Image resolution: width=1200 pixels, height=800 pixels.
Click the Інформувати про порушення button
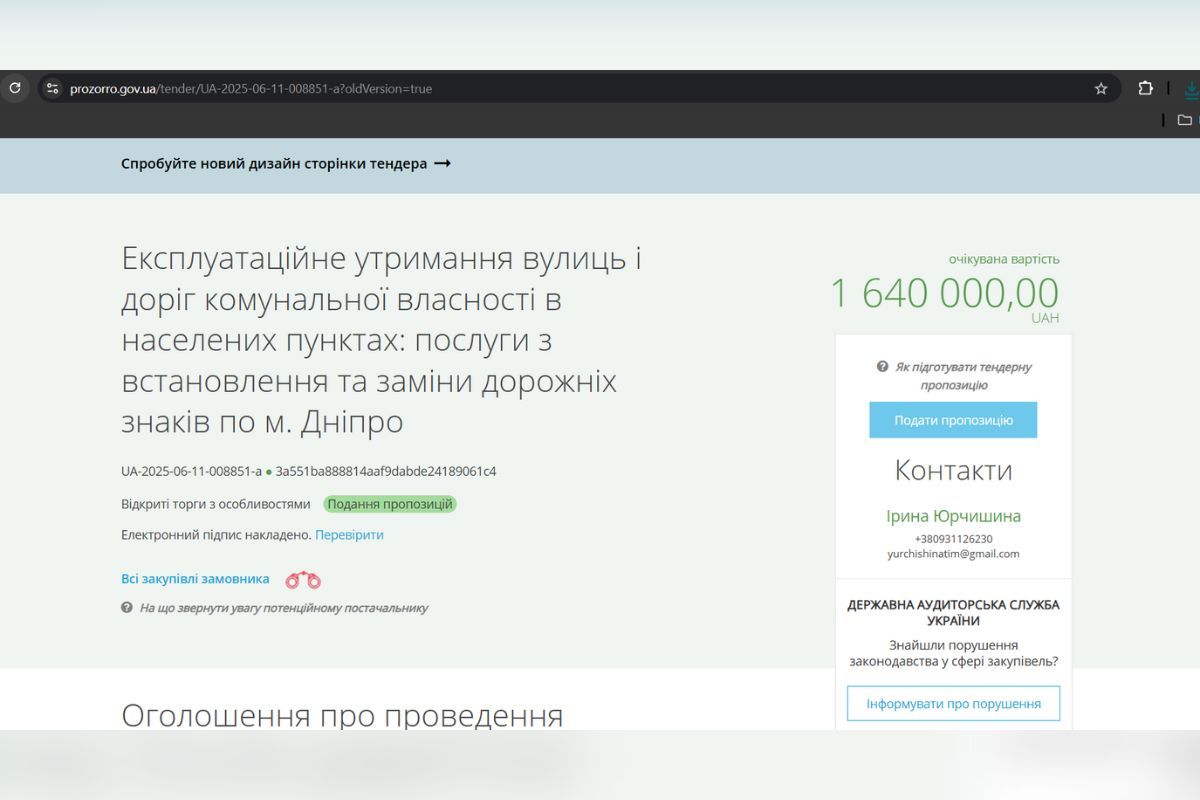(x=952, y=703)
